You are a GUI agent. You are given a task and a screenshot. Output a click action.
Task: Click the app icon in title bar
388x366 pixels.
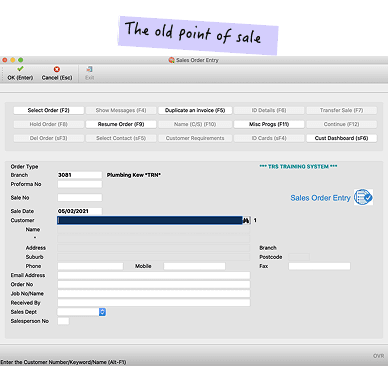coord(171,60)
